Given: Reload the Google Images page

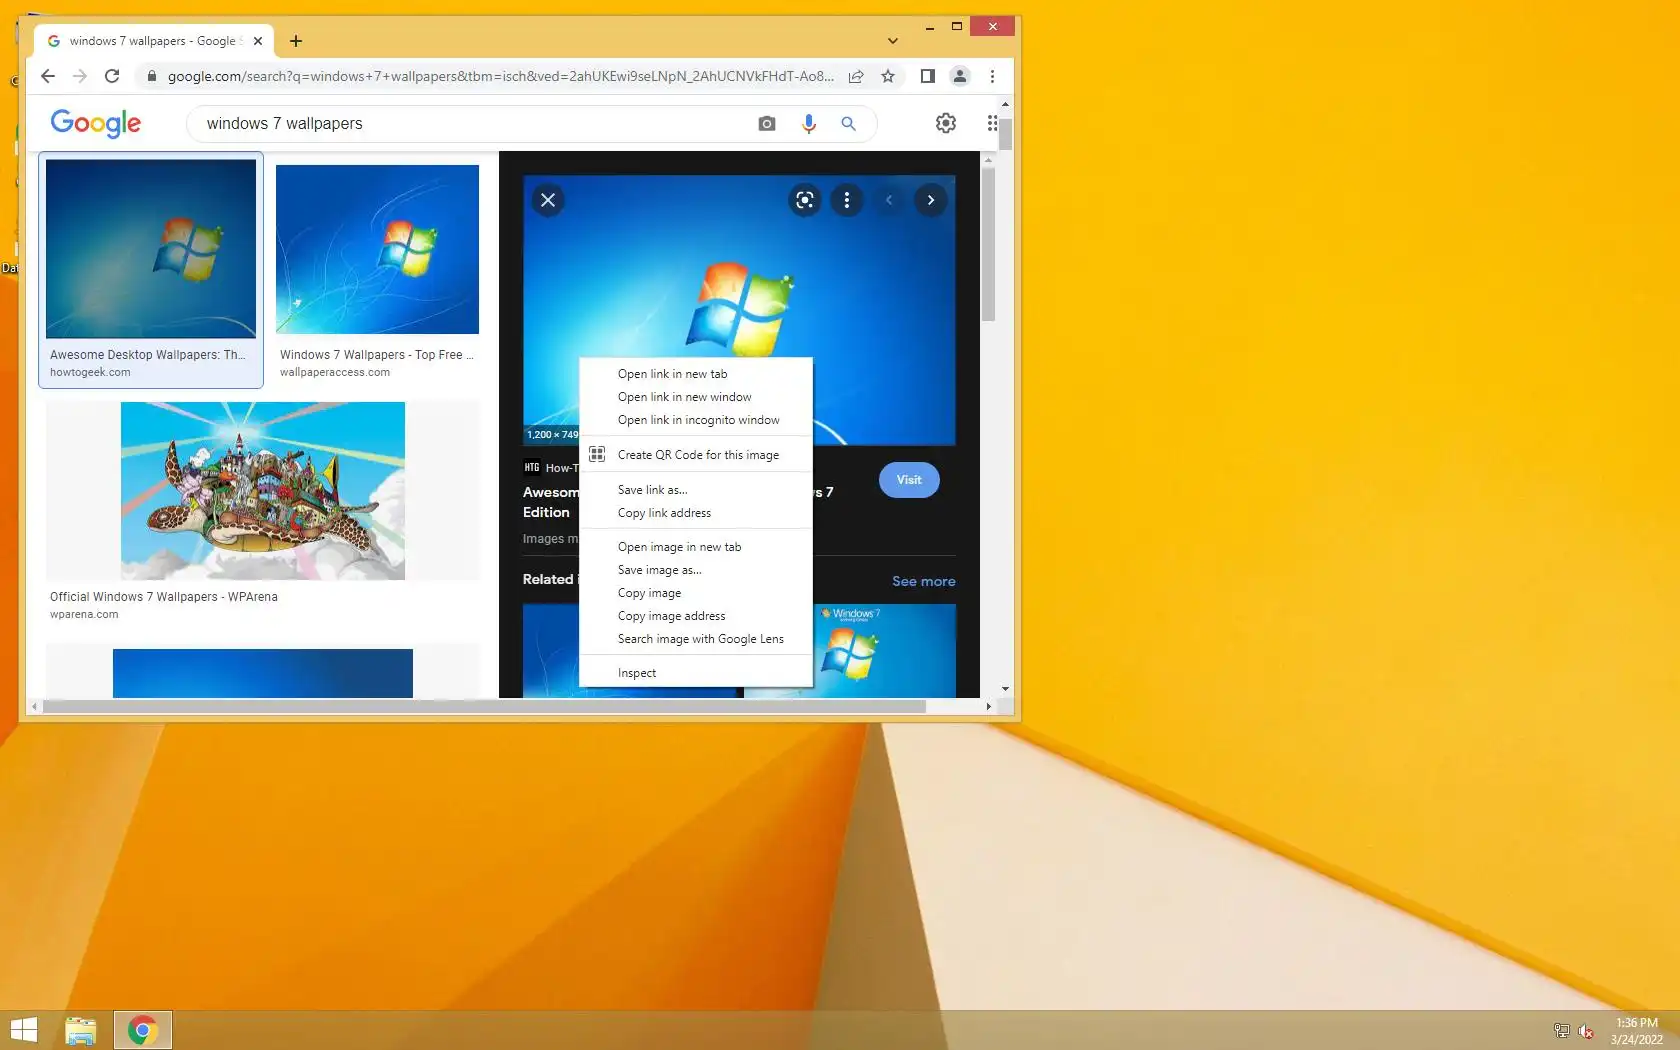Looking at the screenshot, I should [x=112, y=76].
